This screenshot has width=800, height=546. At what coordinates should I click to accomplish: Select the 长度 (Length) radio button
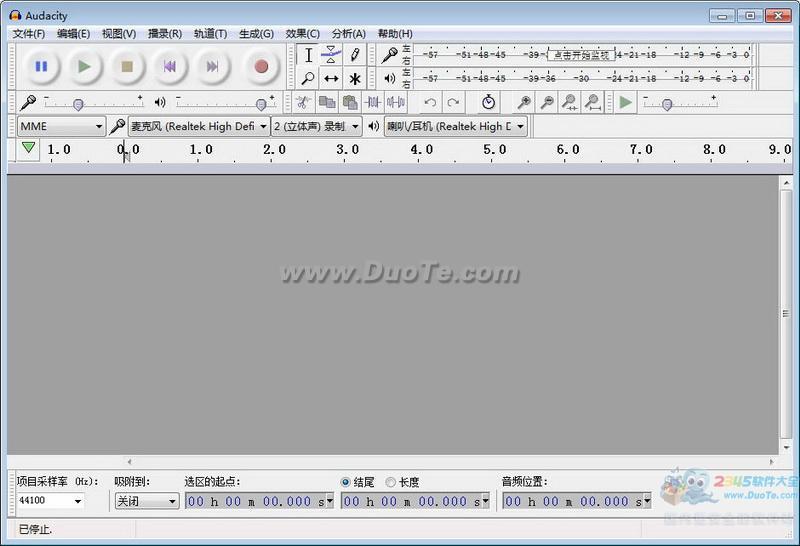390,482
